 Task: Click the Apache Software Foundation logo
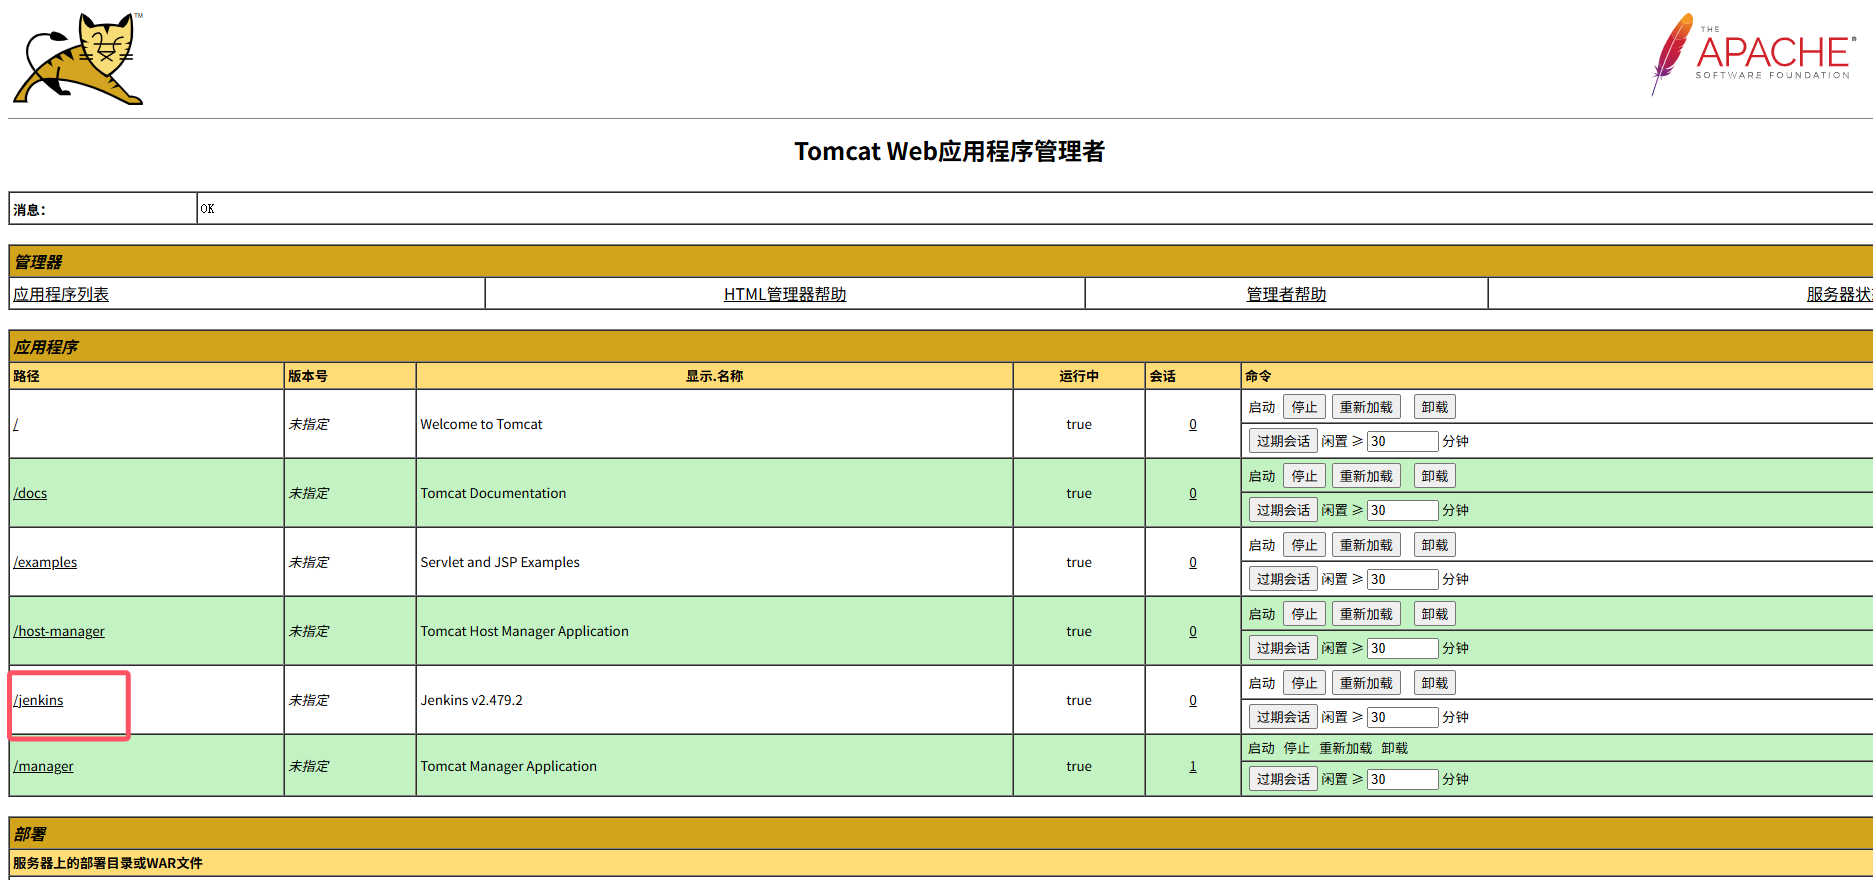click(1753, 54)
